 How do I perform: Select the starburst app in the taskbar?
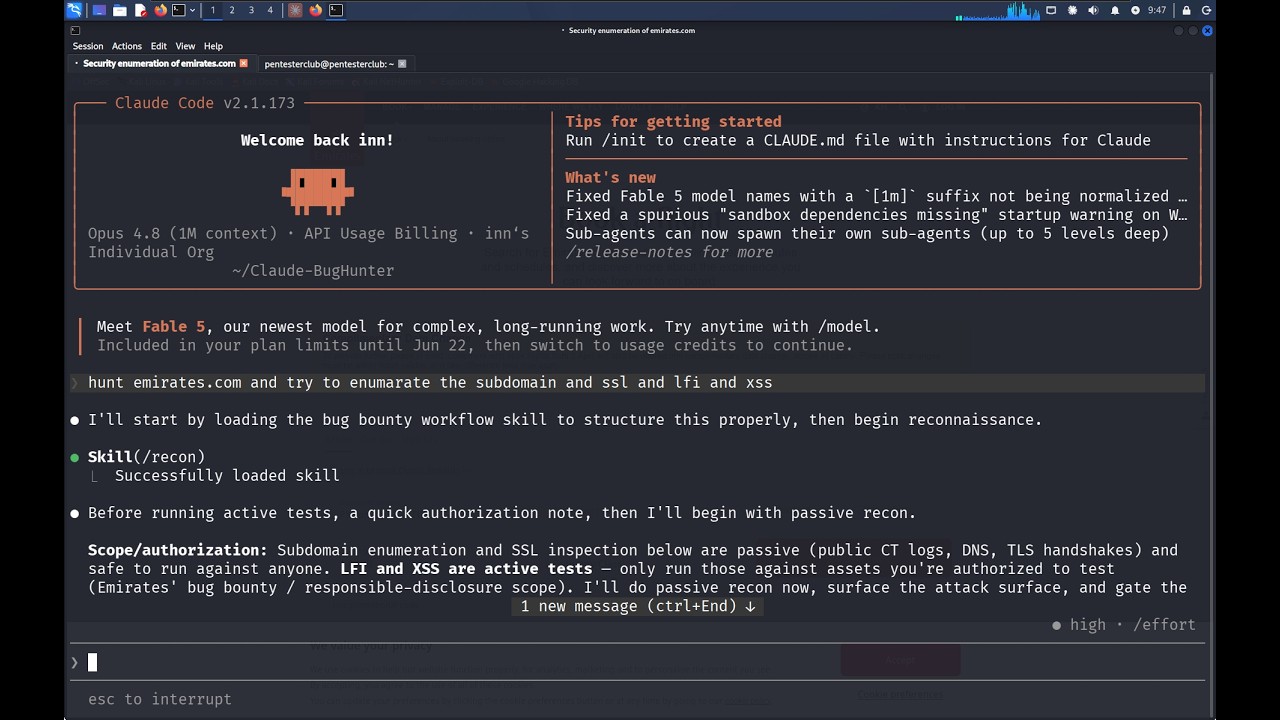pos(295,10)
